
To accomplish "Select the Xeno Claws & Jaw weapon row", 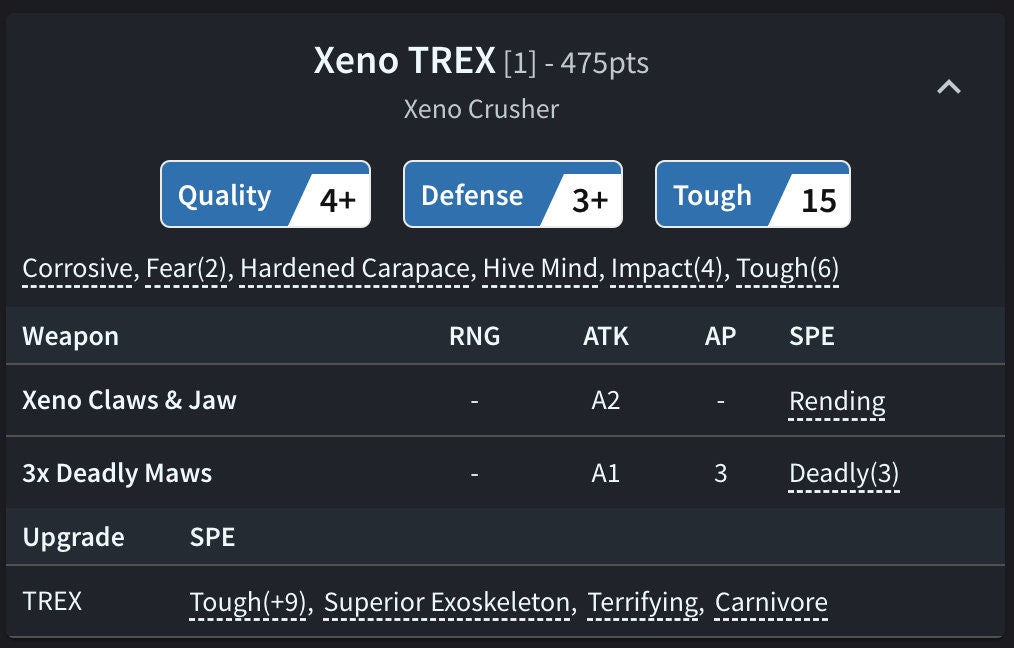I will pyautogui.click(x=129, y=401).
